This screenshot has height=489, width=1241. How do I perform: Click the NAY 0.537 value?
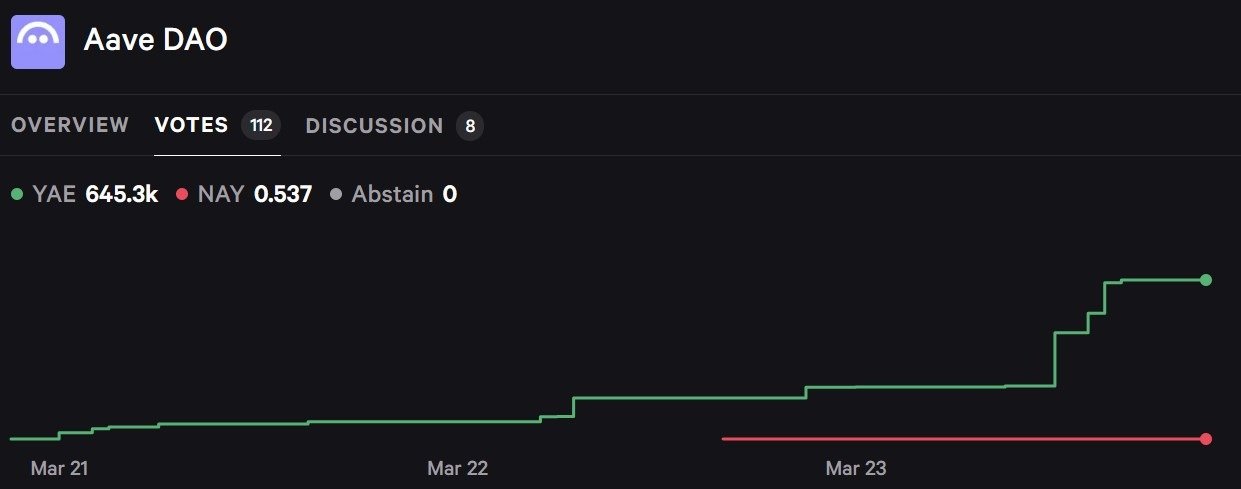pos(283,194)
